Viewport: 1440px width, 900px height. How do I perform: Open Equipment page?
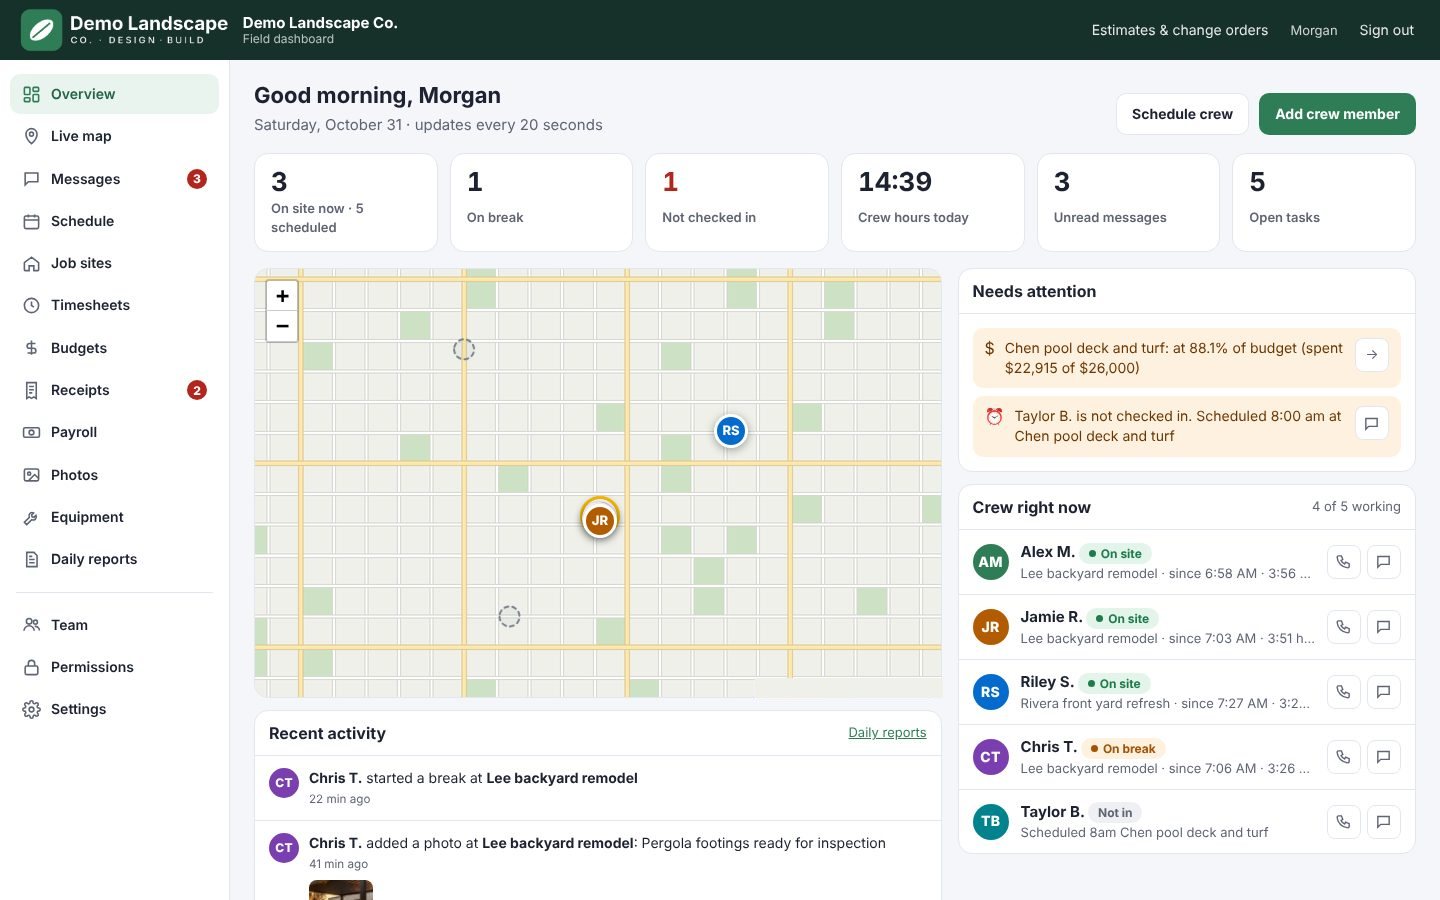click(x=114, y=517)
